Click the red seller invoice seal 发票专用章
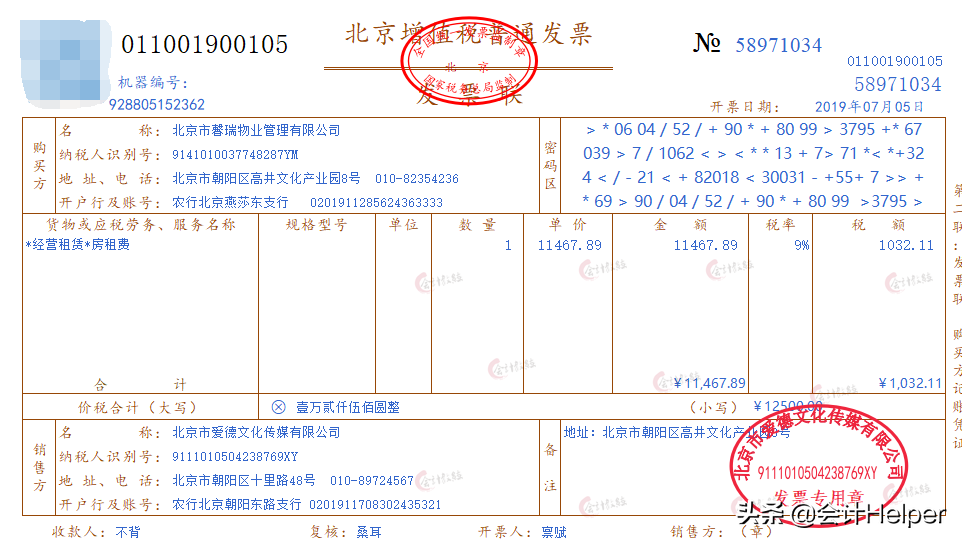 tap(818, 467)
